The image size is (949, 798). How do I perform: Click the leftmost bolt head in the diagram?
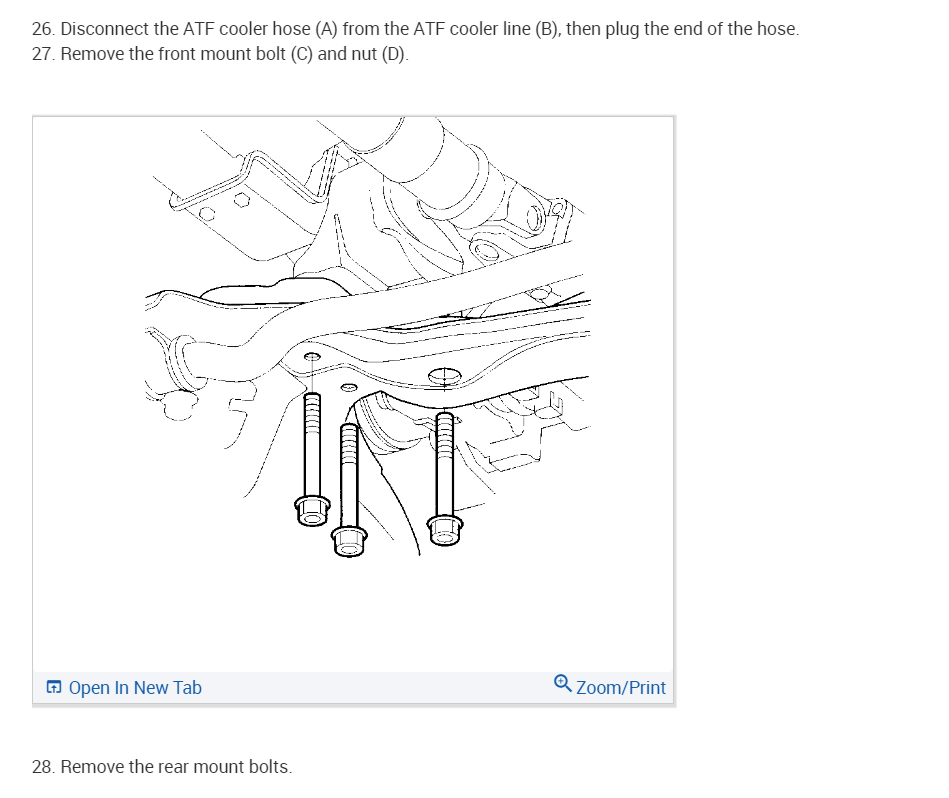tap(312, 511)
